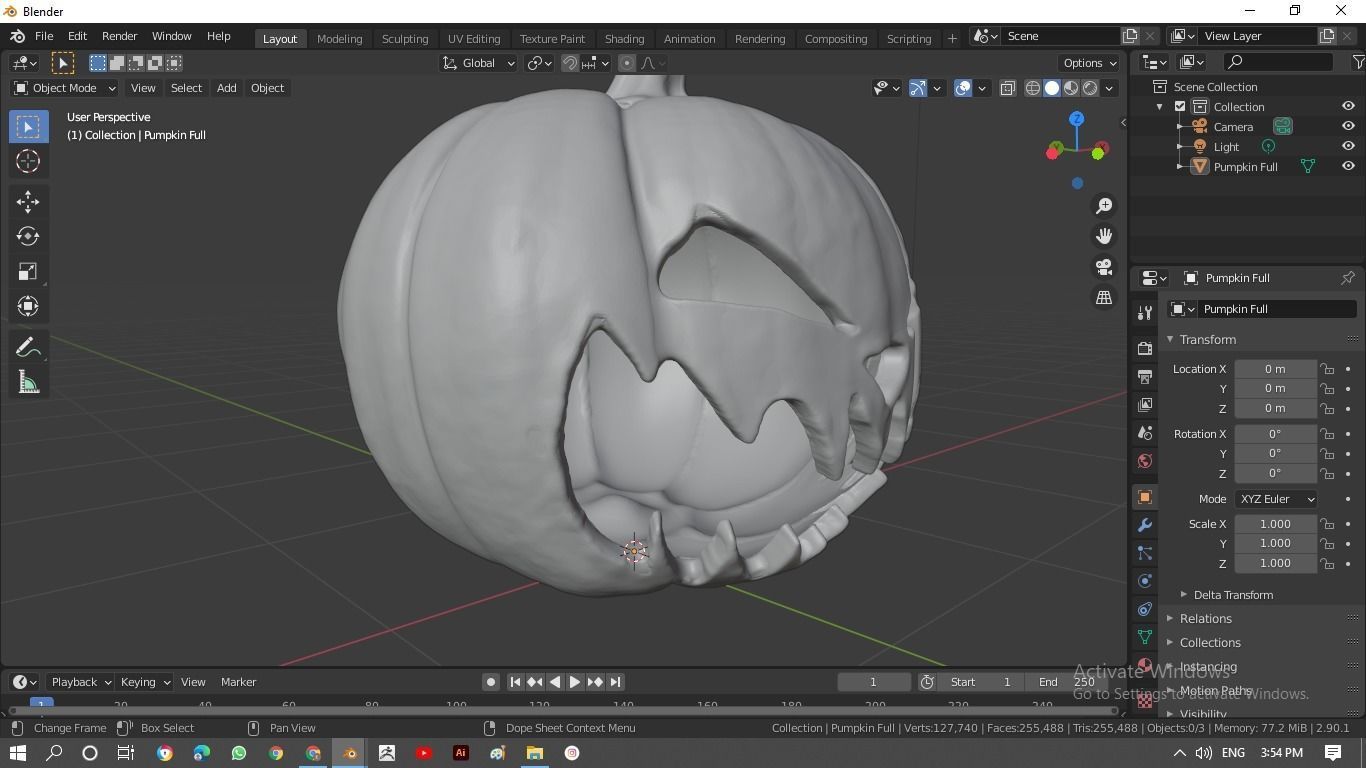Expand the Collections panel
This screenshot has width=1366, height=768.
[1209, 643]
